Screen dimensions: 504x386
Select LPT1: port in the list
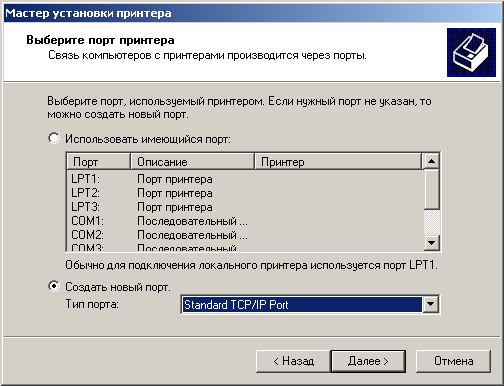(245, 179)
